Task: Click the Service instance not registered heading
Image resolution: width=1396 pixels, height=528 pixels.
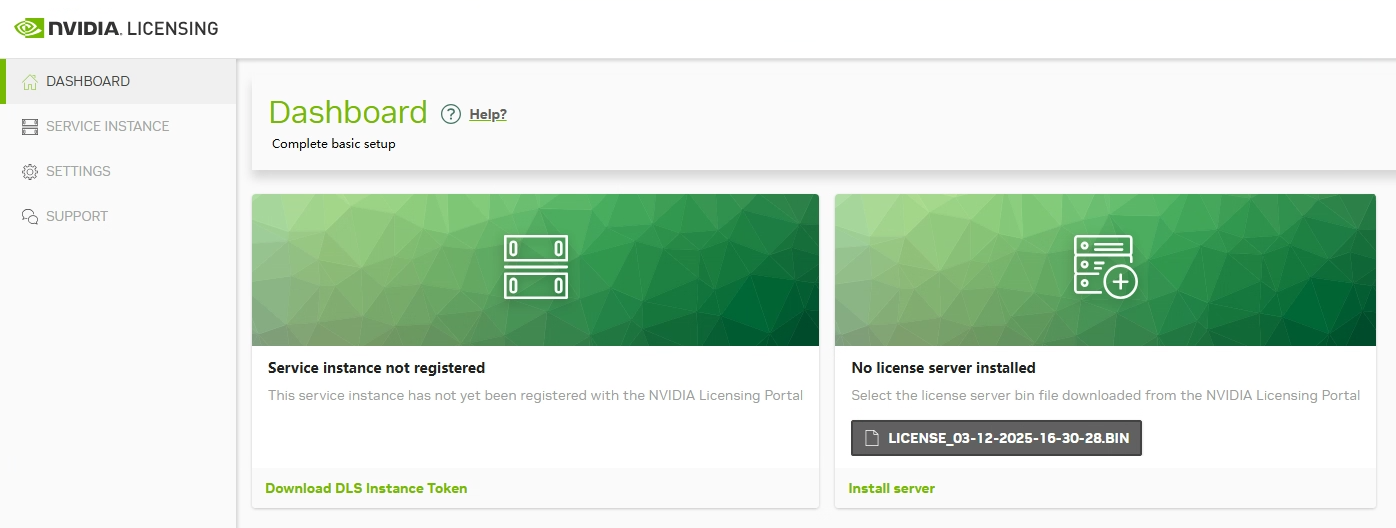Action: 376,368
